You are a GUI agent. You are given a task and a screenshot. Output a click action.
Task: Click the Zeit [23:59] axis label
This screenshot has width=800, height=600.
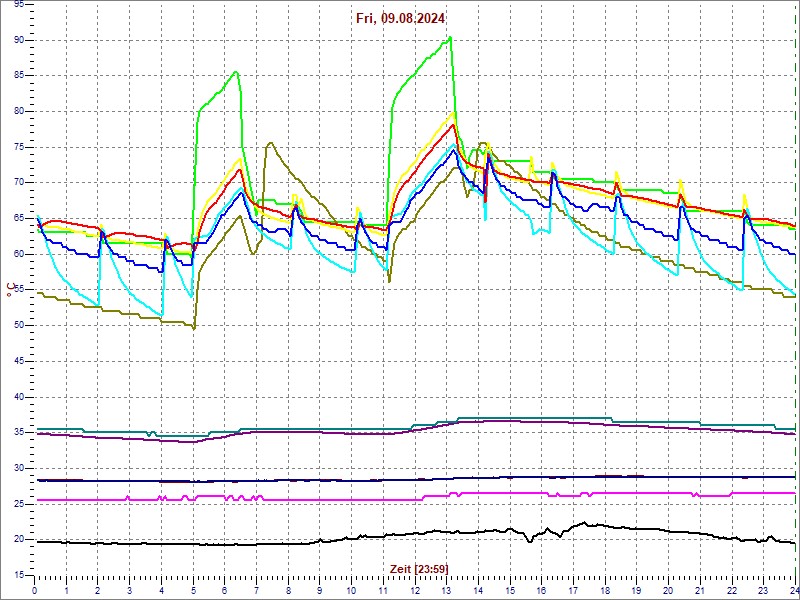(x=419, y=569)
